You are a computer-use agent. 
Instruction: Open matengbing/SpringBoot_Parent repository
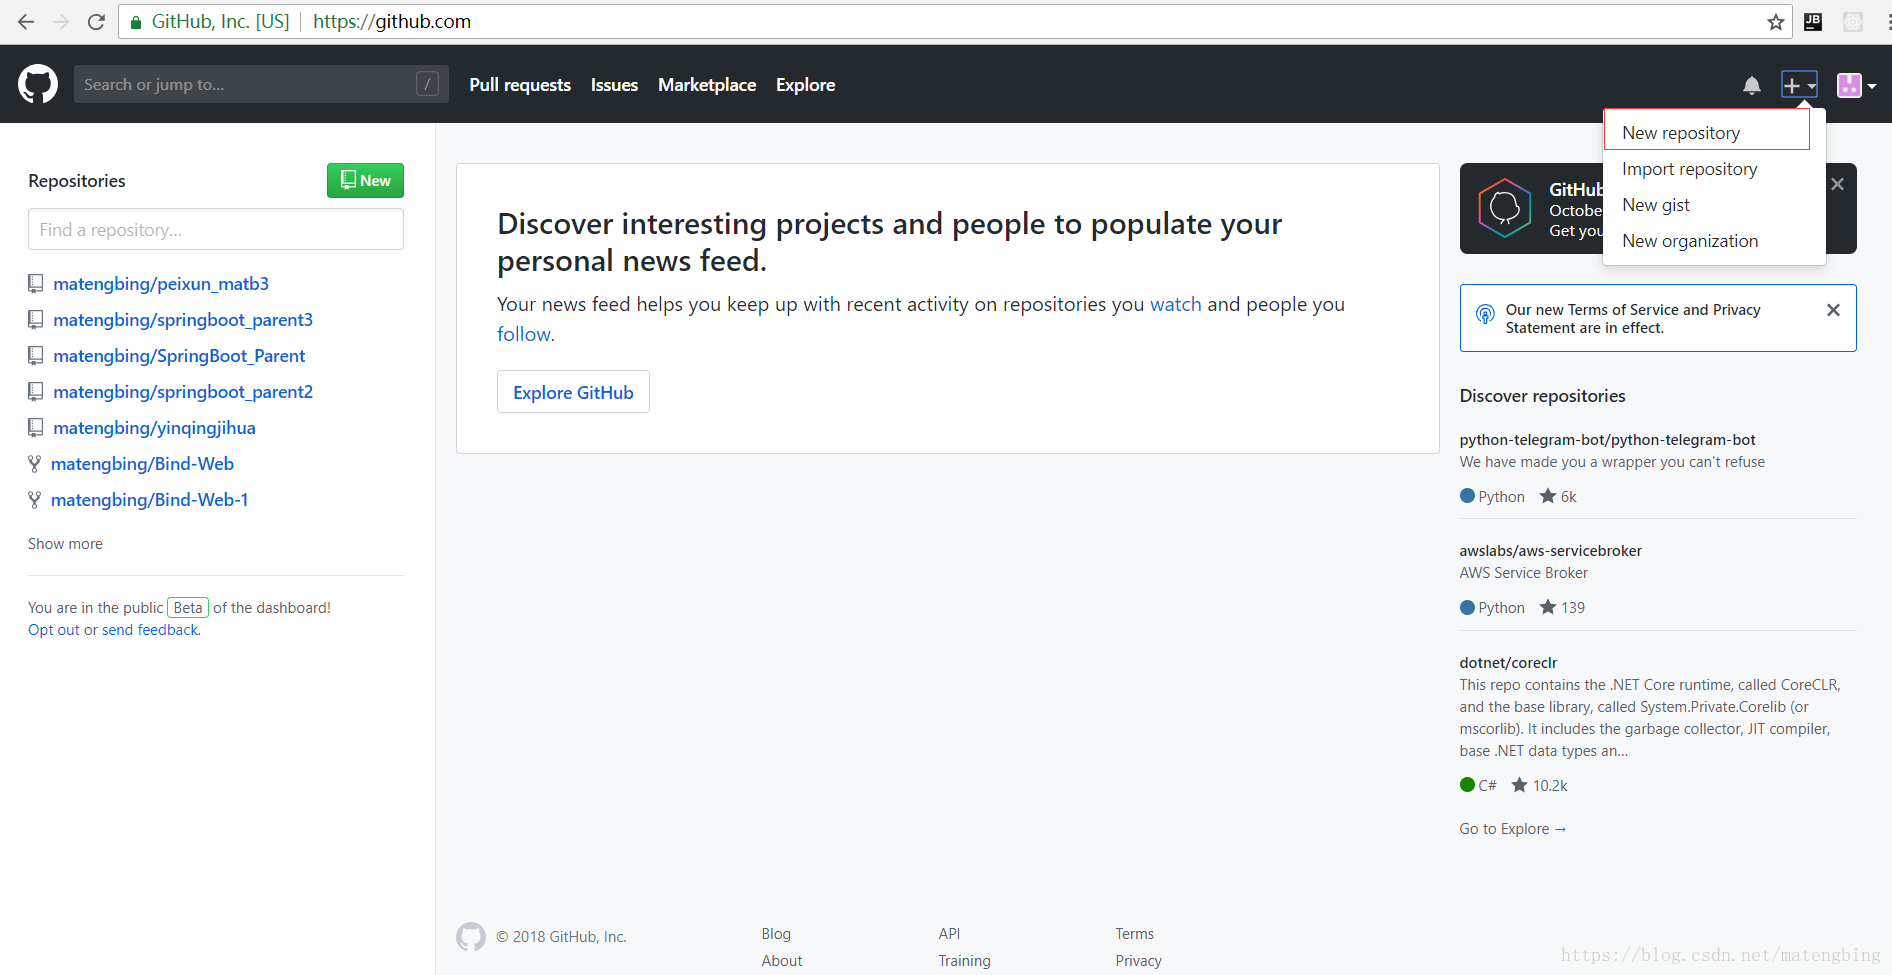(x=179, y=356)
